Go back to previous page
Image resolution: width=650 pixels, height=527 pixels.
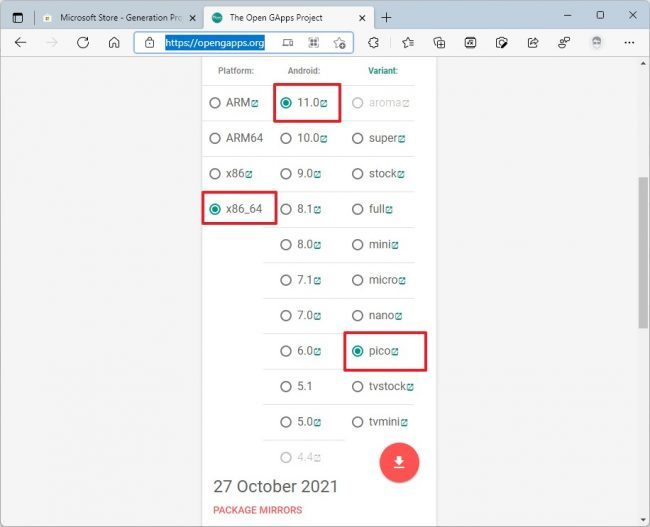pyautogui.click(x=20, y=42)
